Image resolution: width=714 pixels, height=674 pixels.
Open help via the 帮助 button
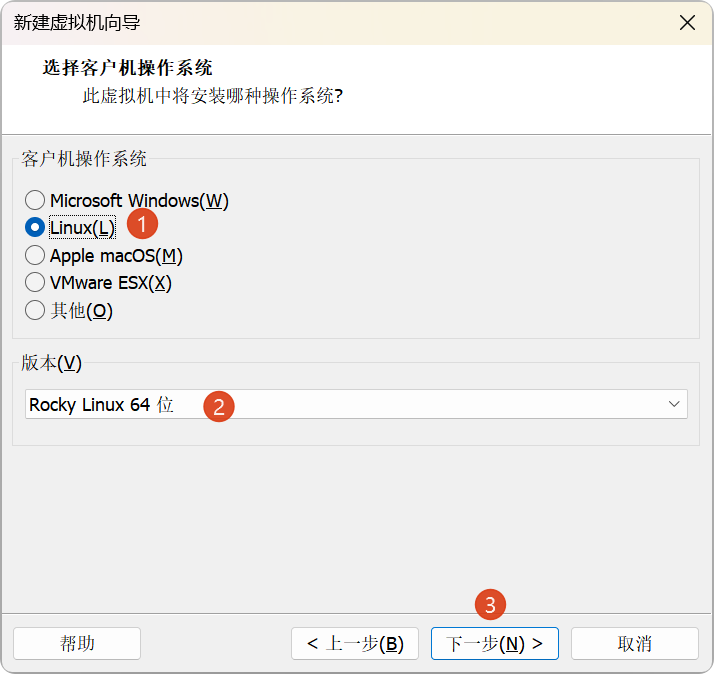[77, 643]
